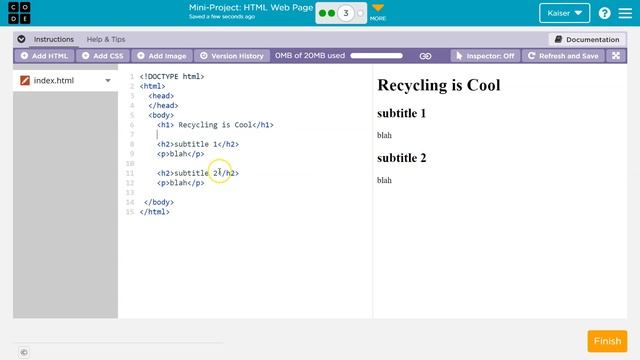The height and width of the screenshot is (360, 640).
Task: Select the first green level bubble
Action: click(x=322, y=13)
